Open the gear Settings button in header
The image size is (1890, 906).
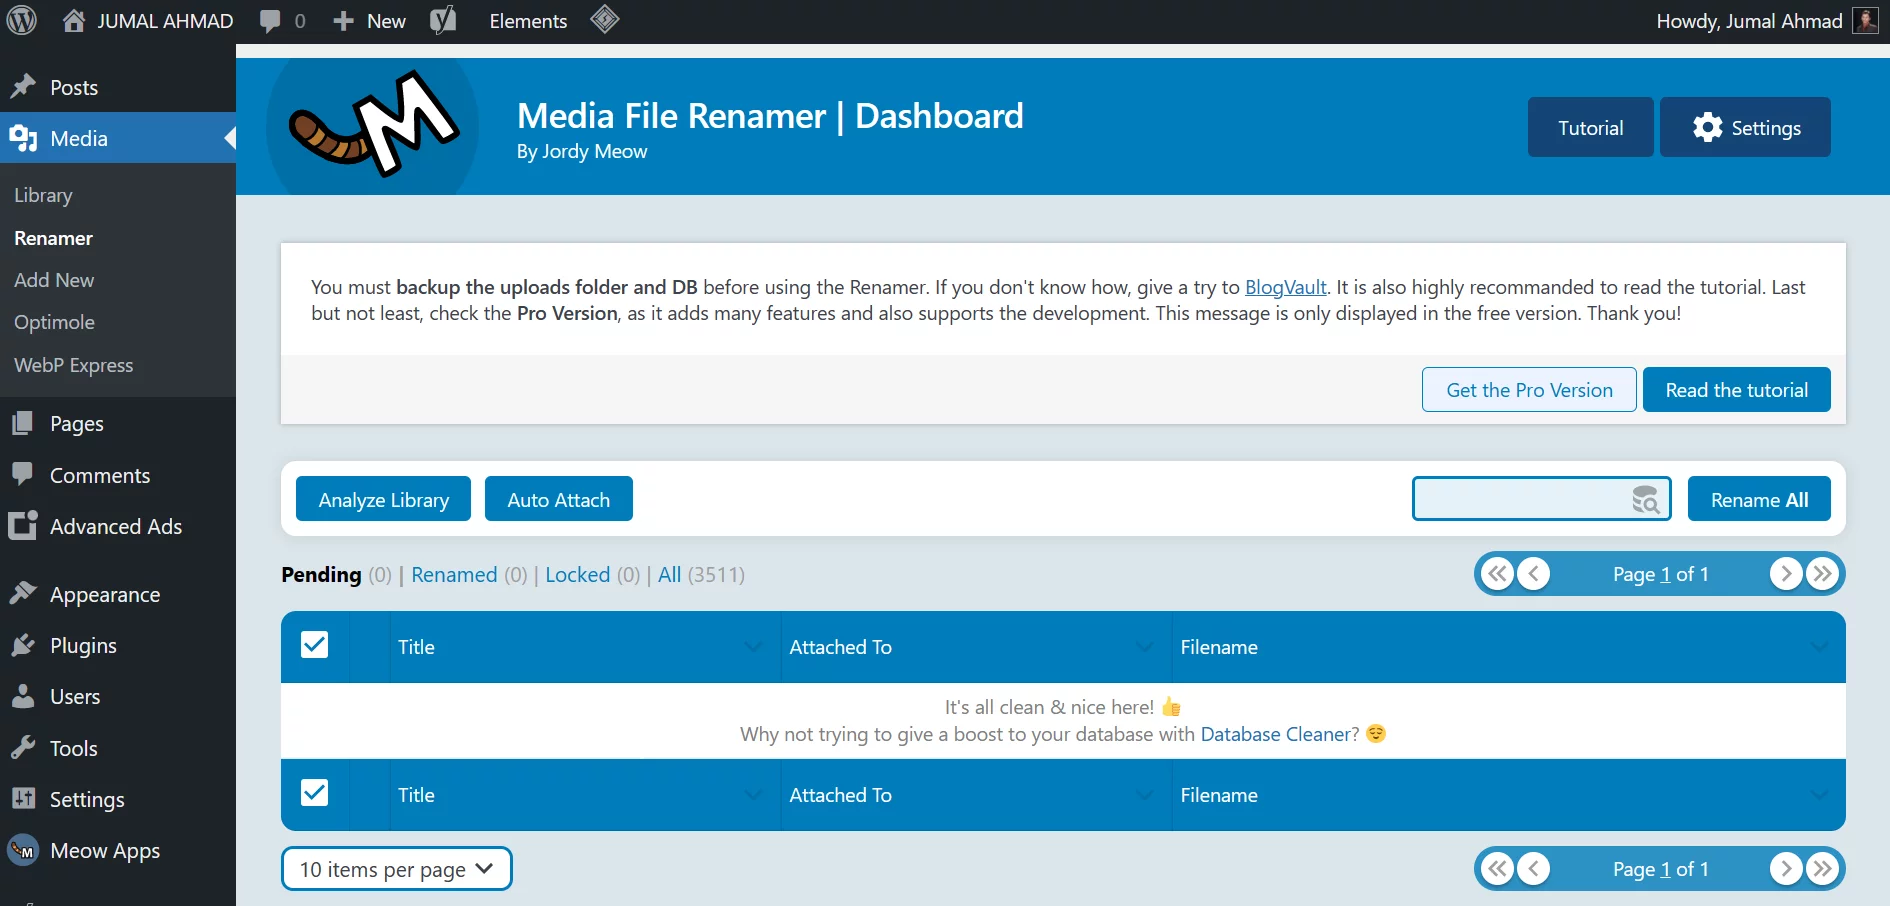1745,127
